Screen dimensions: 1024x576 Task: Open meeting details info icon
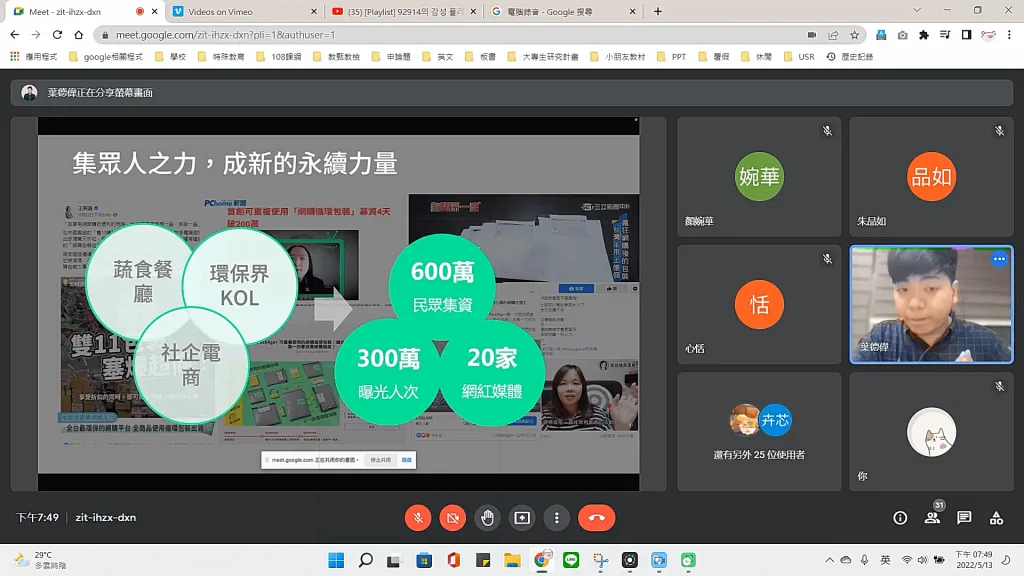900,518
